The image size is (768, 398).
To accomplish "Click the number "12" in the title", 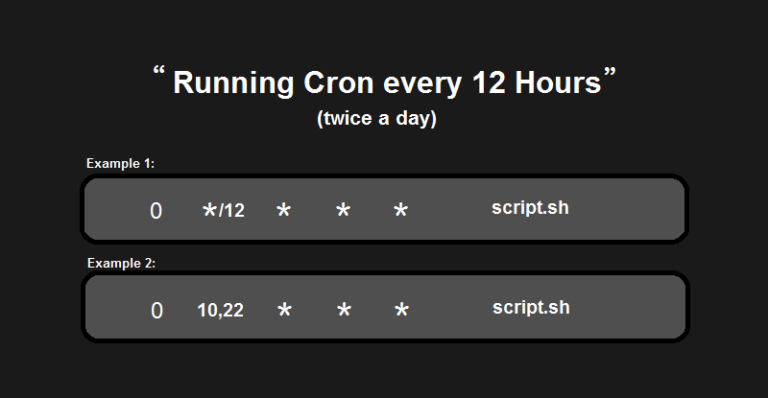I will point(489,83).
